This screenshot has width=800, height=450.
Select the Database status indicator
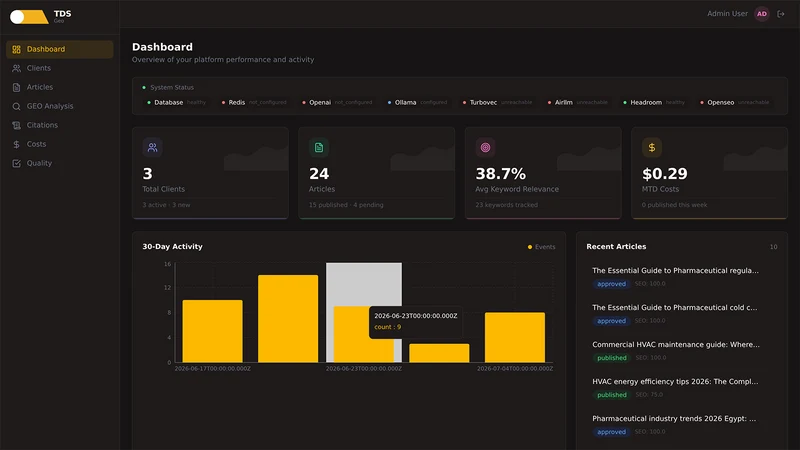pos(177,103)
